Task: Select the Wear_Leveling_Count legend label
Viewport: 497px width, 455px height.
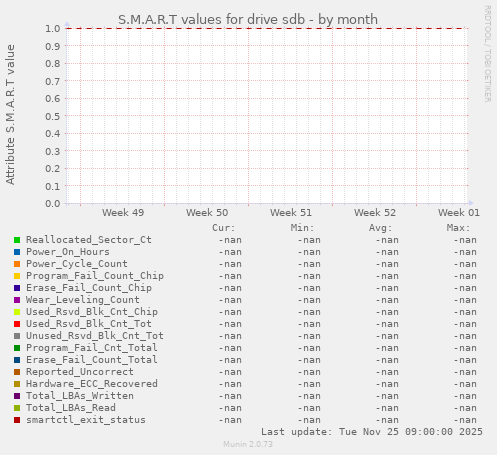Action: [83, 300]
